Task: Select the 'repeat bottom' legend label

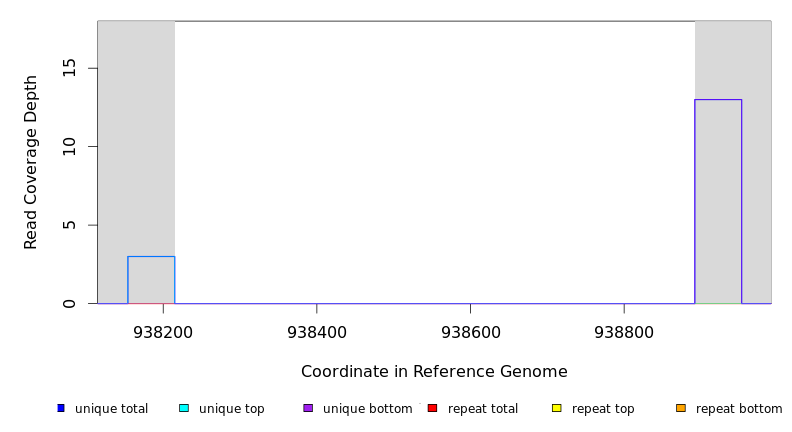Action: pos(739,409)
